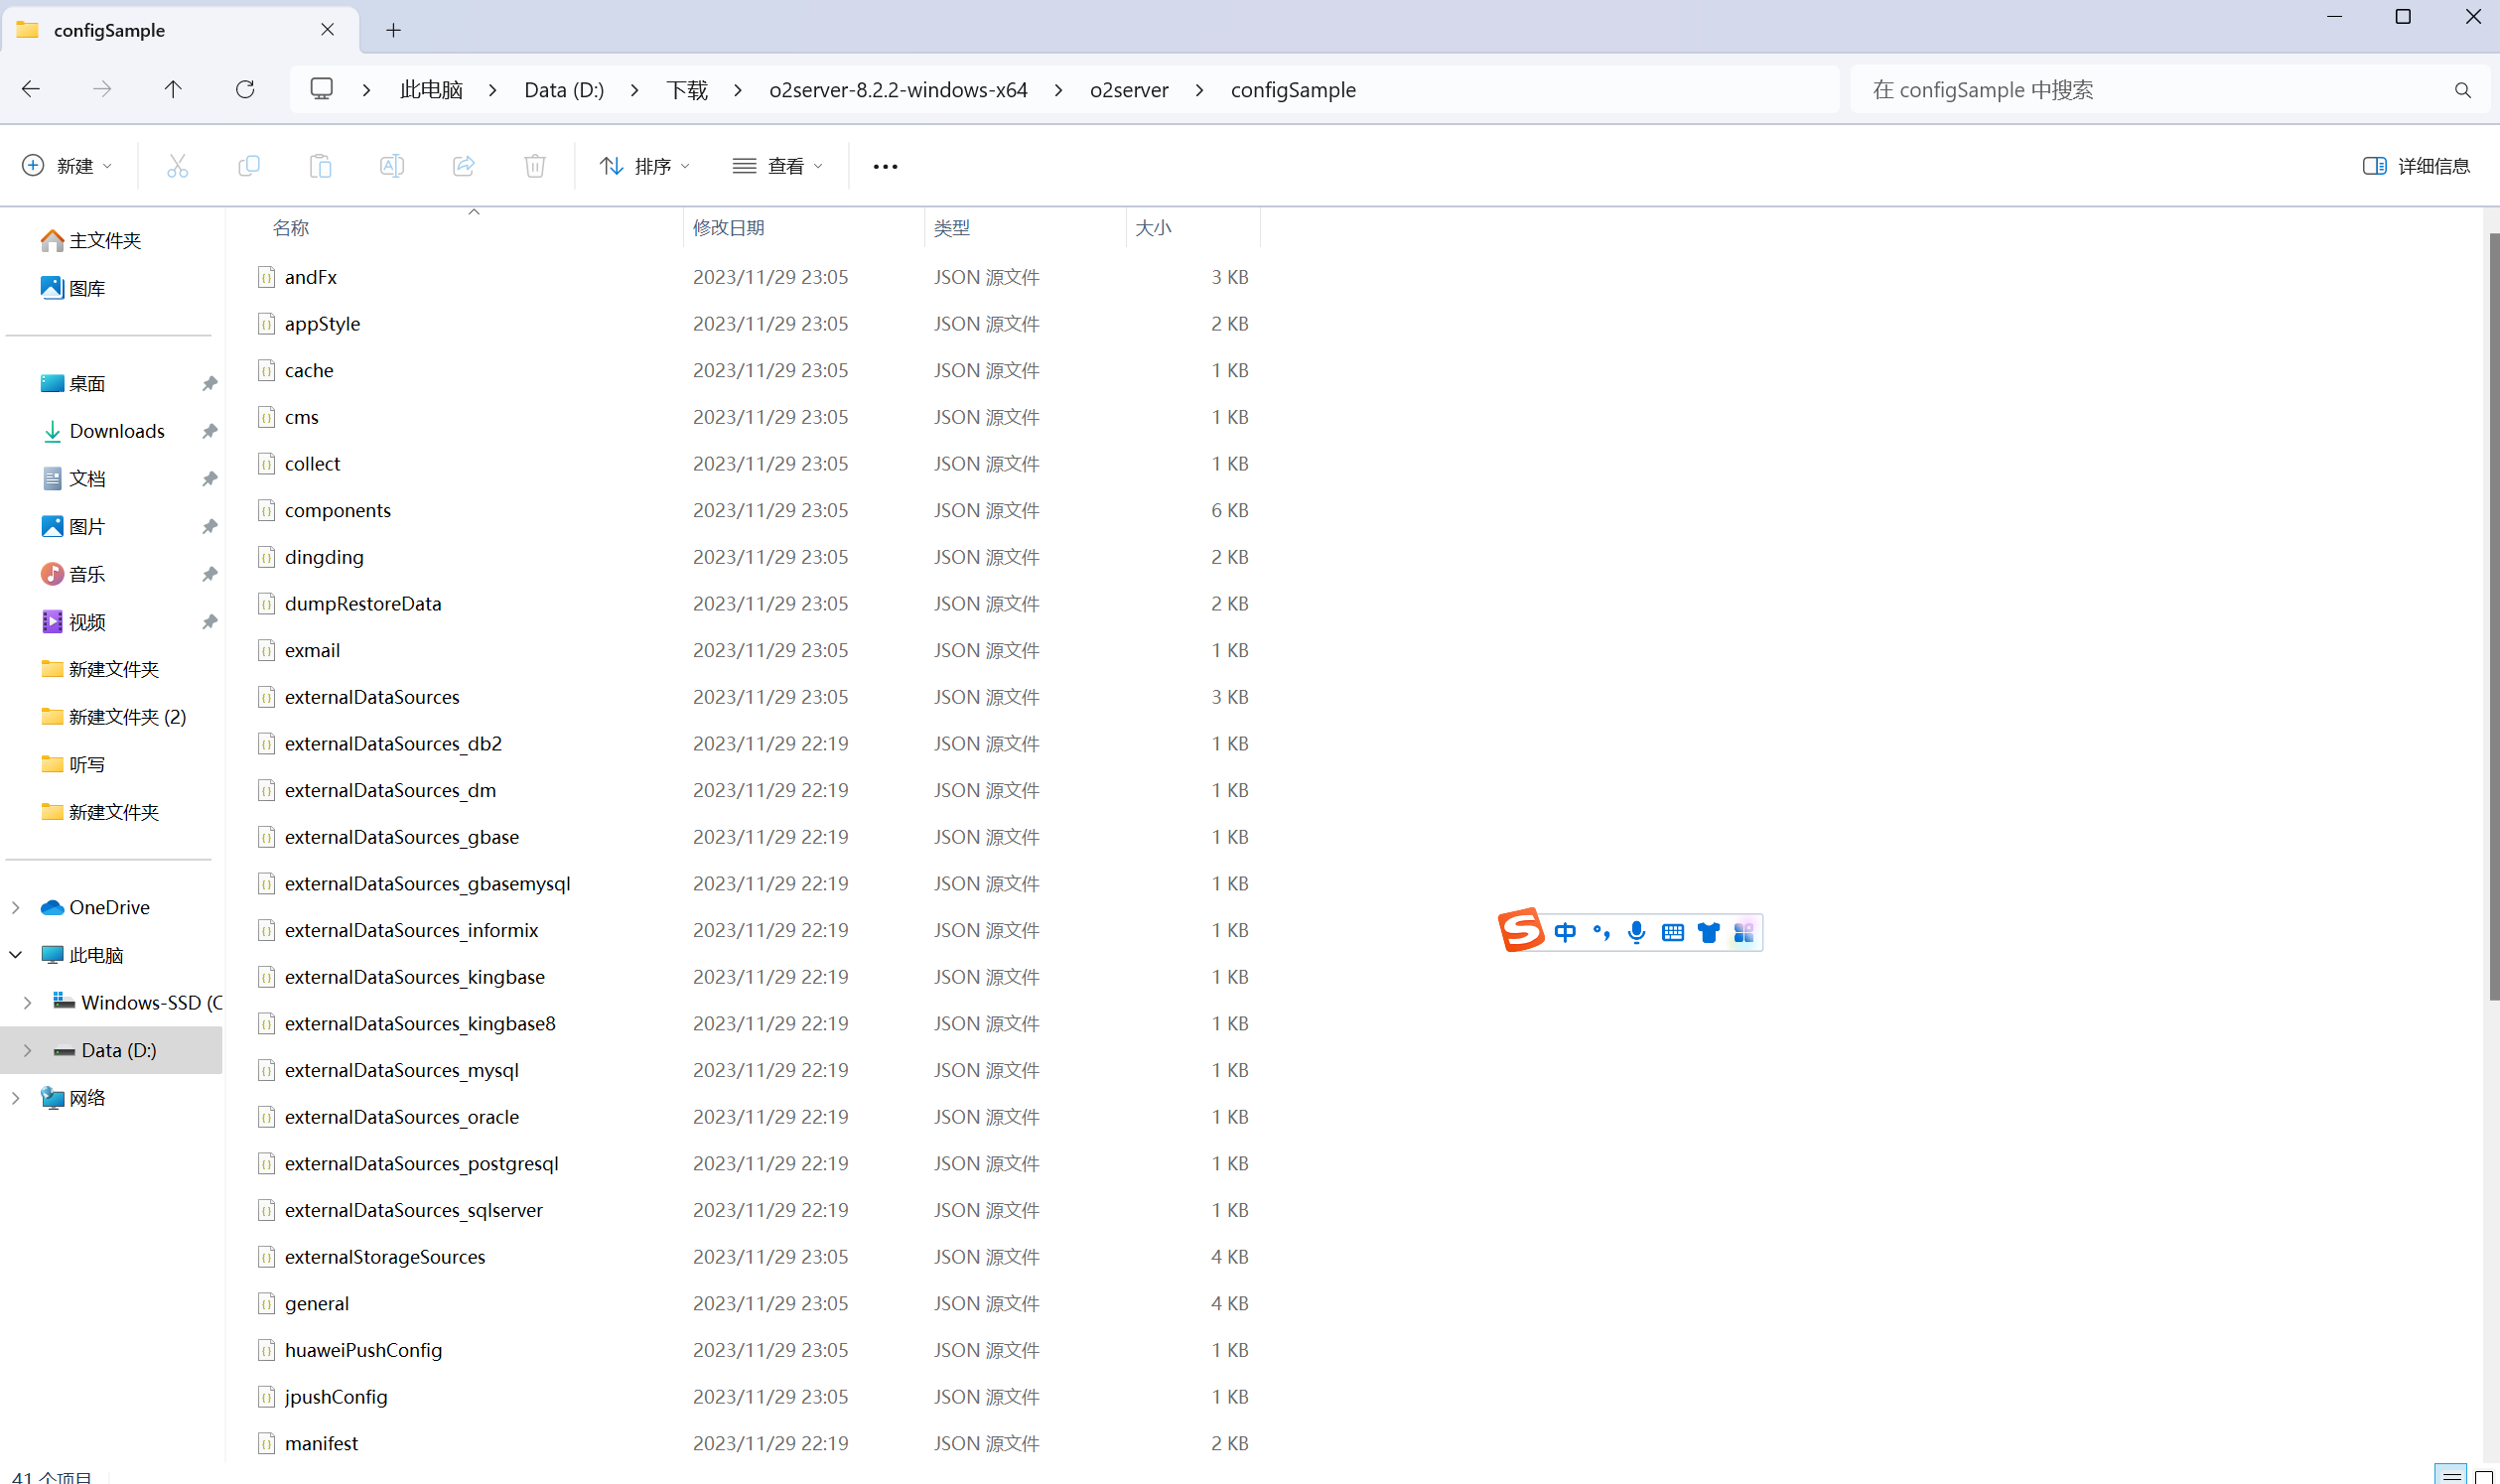Click the Share icon in toolbar
The width and height of the screenshot is (2500, 1484).
click(x=463, y=166)
